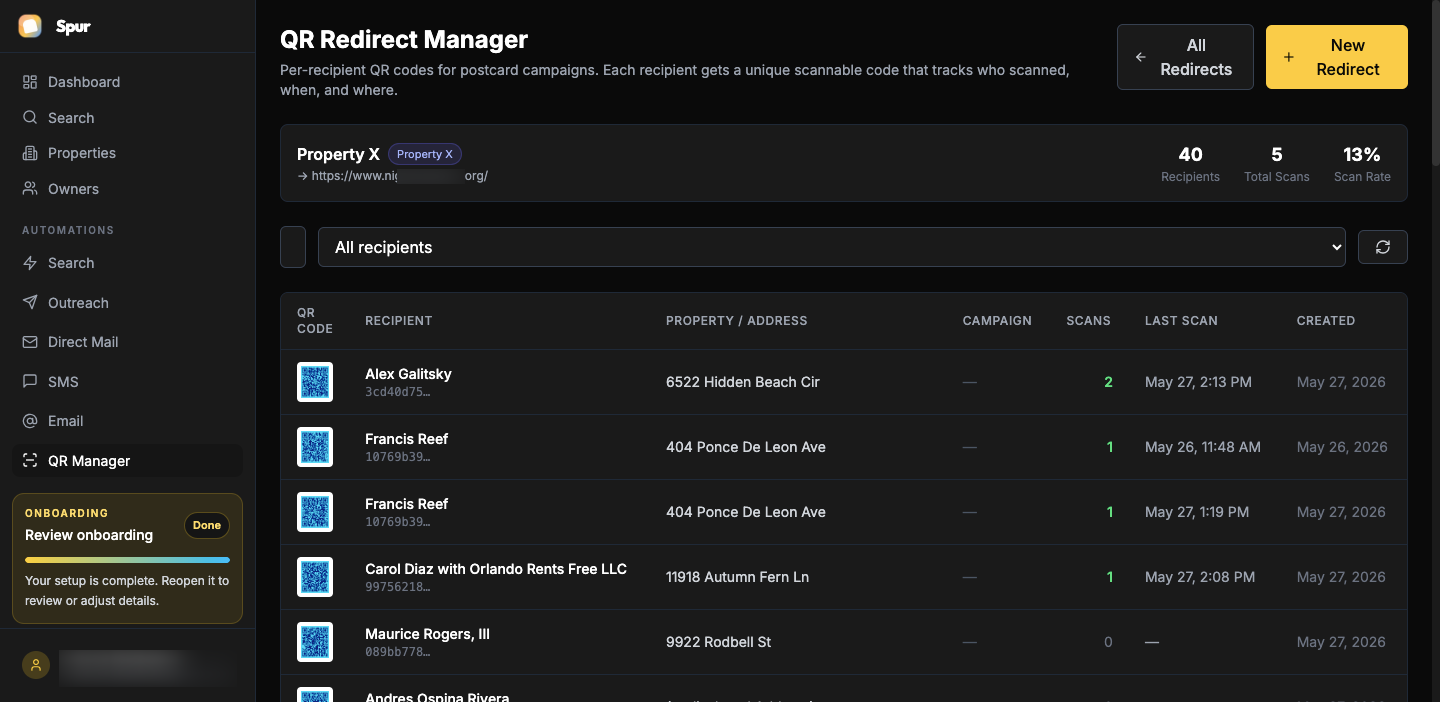Click the Outreach paper plane icon
The image size is (1440, 702).
30,302
